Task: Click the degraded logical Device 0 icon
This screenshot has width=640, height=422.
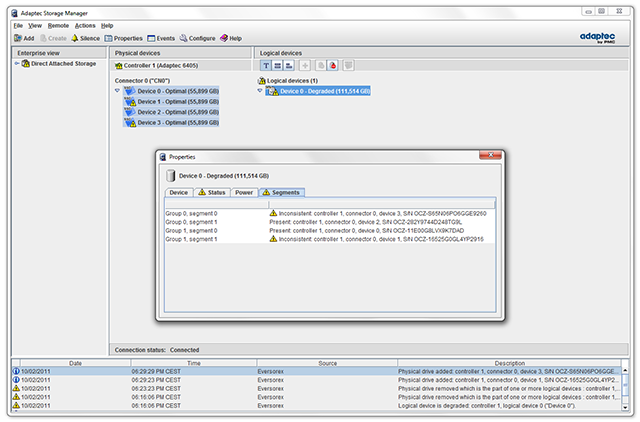Action: point(272,91)
